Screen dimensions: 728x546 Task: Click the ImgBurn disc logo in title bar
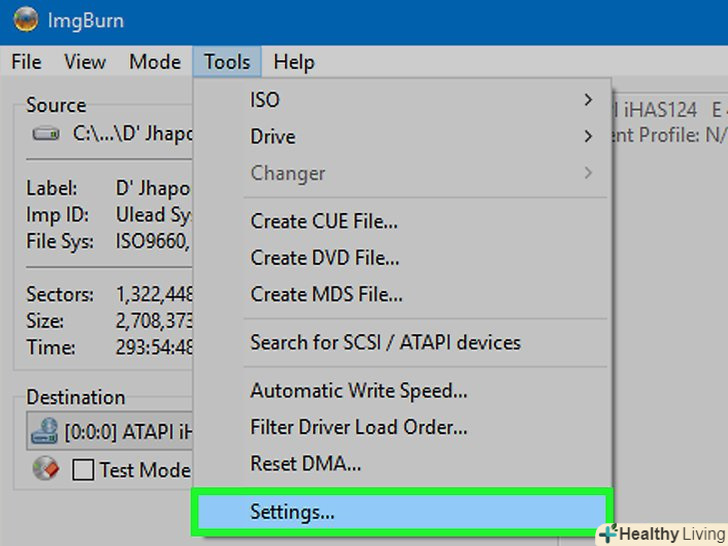26,20
